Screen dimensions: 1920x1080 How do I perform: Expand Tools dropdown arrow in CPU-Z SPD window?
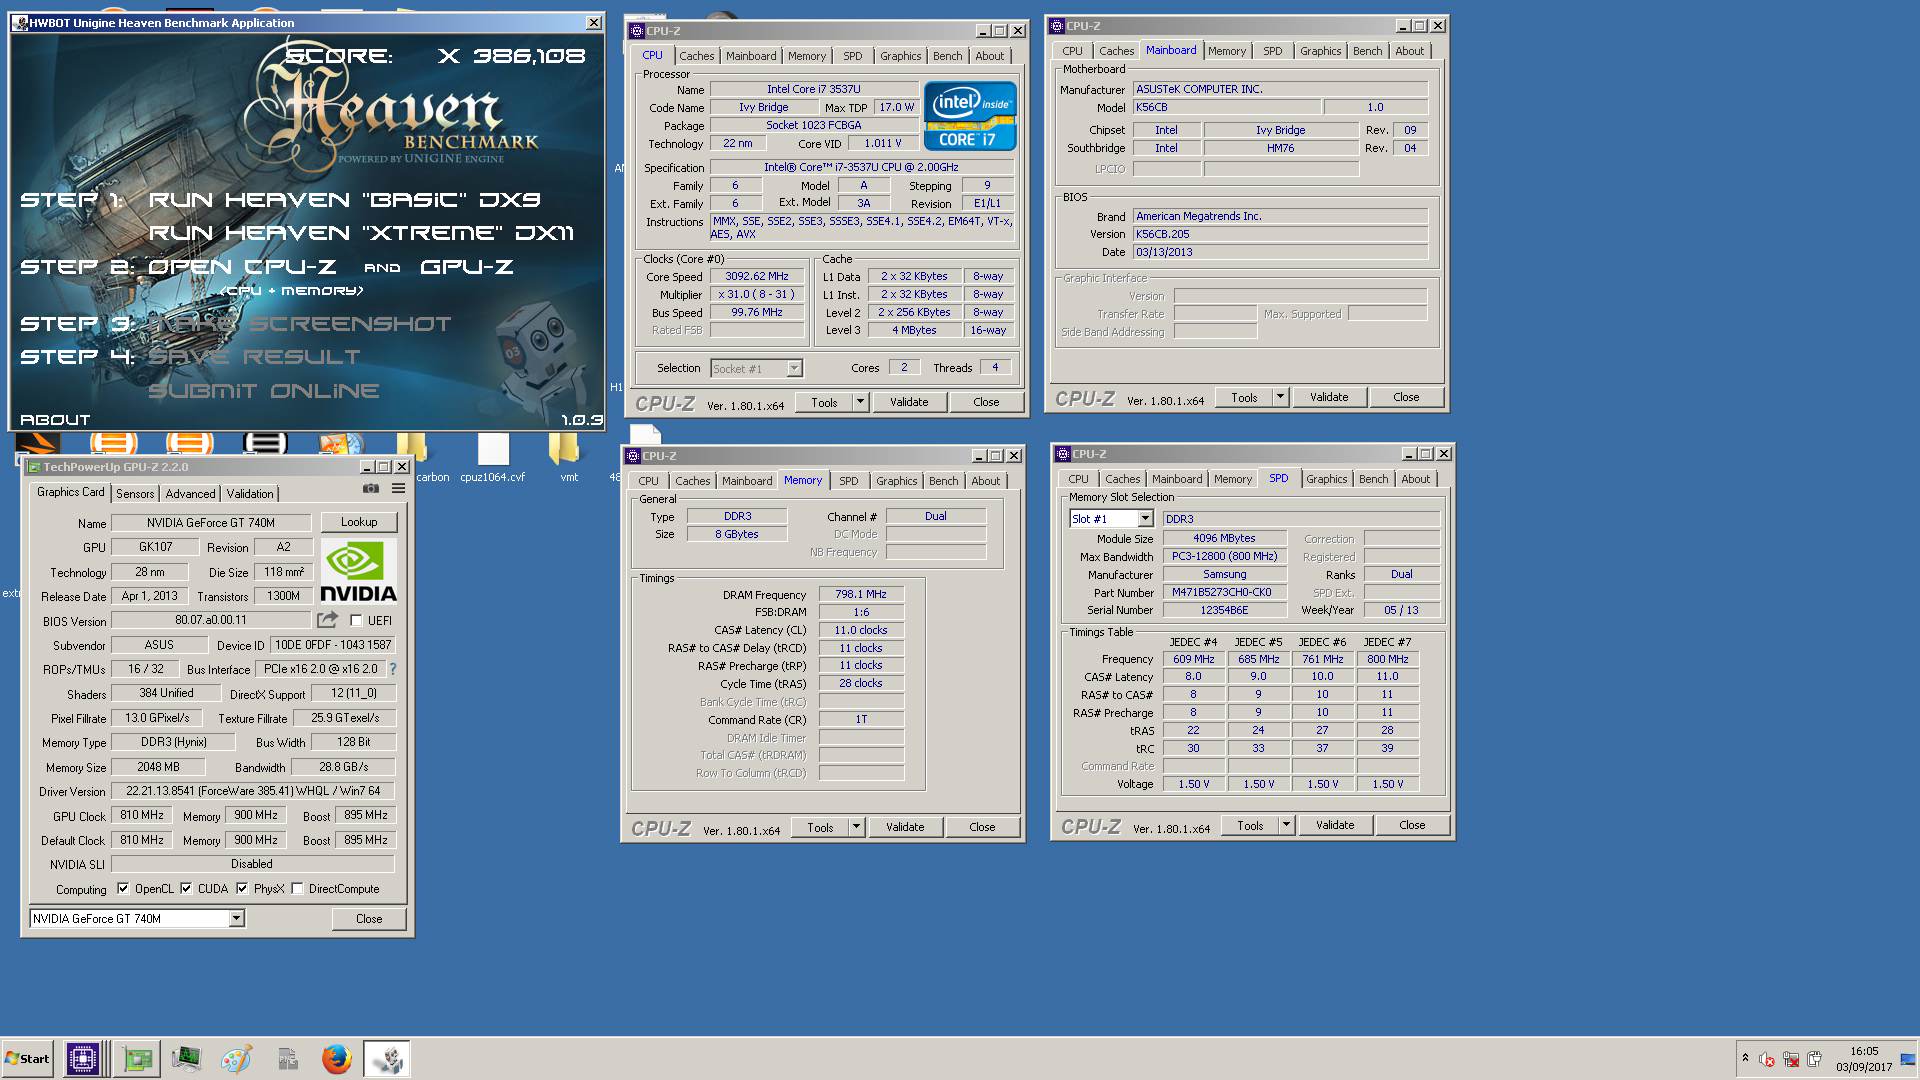(x=1286, y=825)
